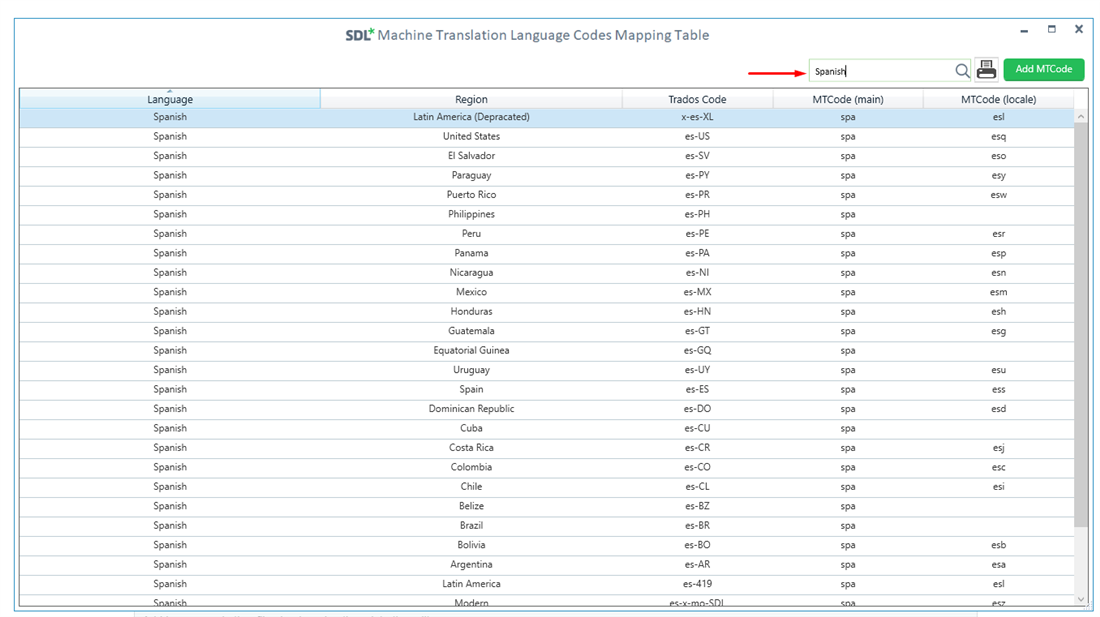The height and width of the screenshot is (617, 1100).
Task: Click the esy locale code cell
Action: pyautogui.click(x=998, y=175)
